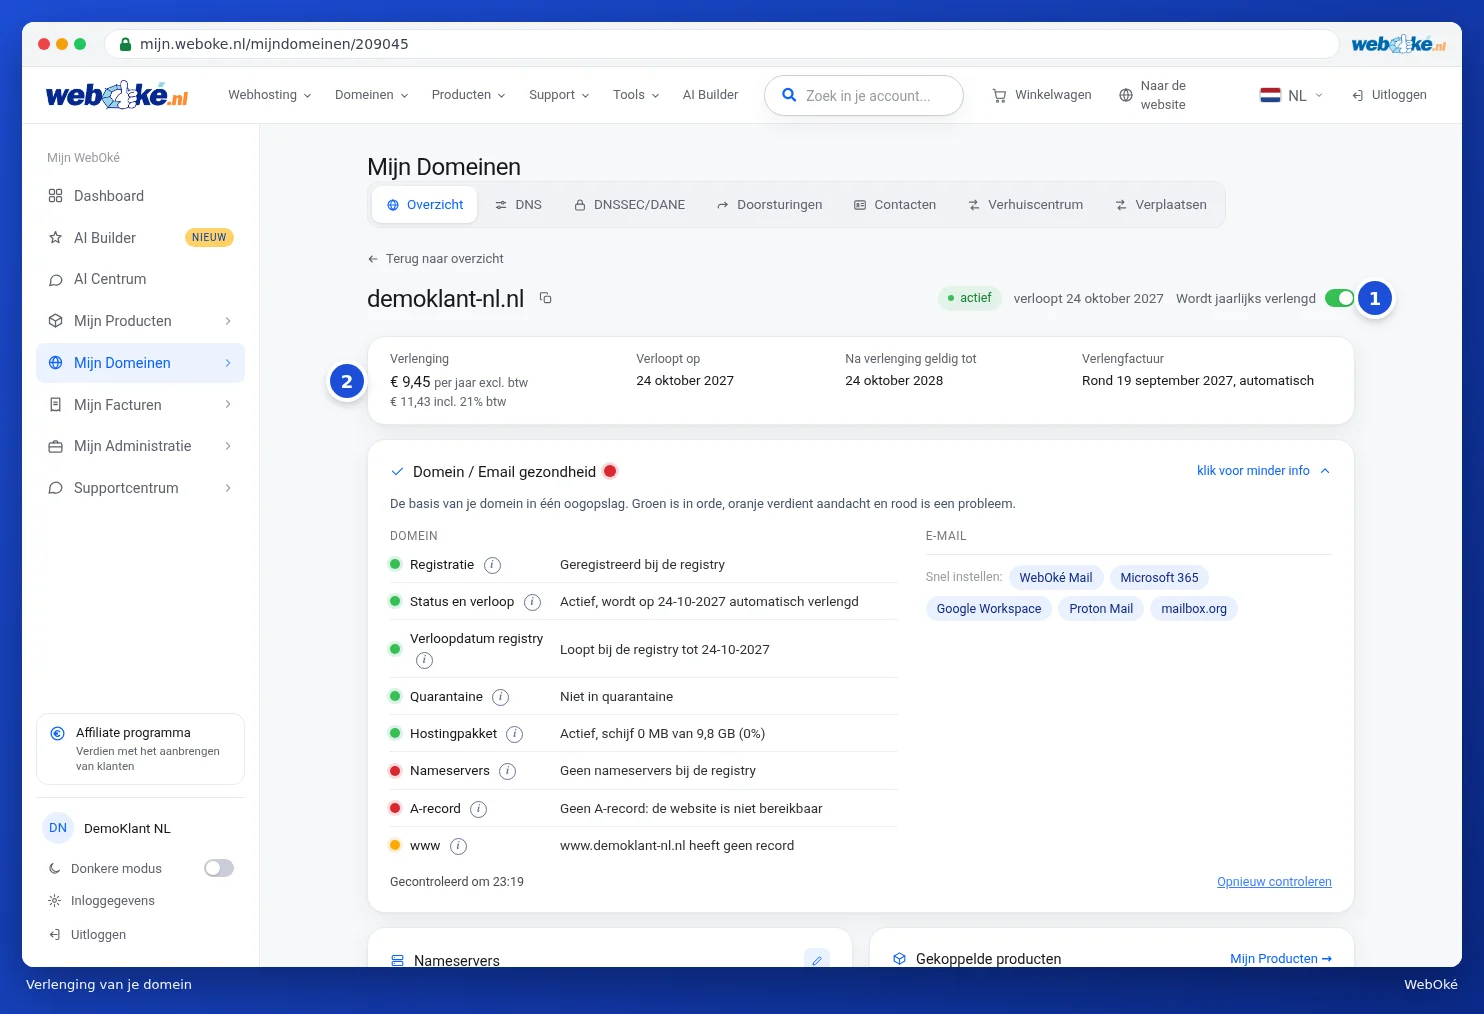Copy the demoklant-nl.nl domain name icon
1484x1014 pixels.
[x=545, y=298]
